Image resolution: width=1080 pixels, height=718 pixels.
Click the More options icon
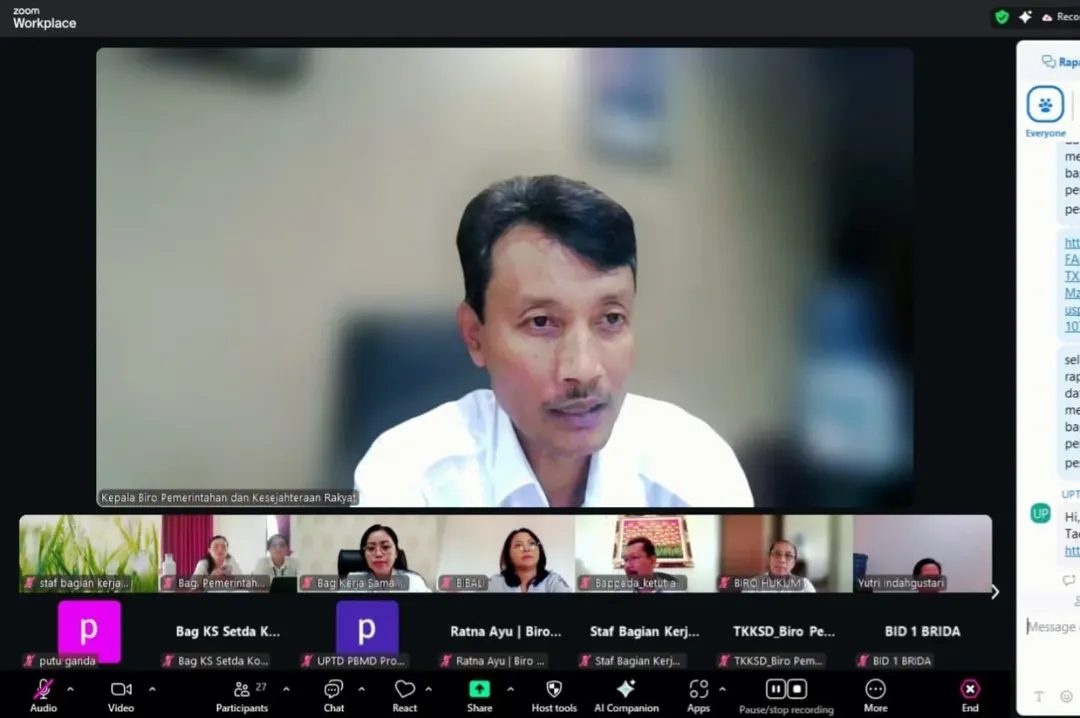tap(875, 690)
